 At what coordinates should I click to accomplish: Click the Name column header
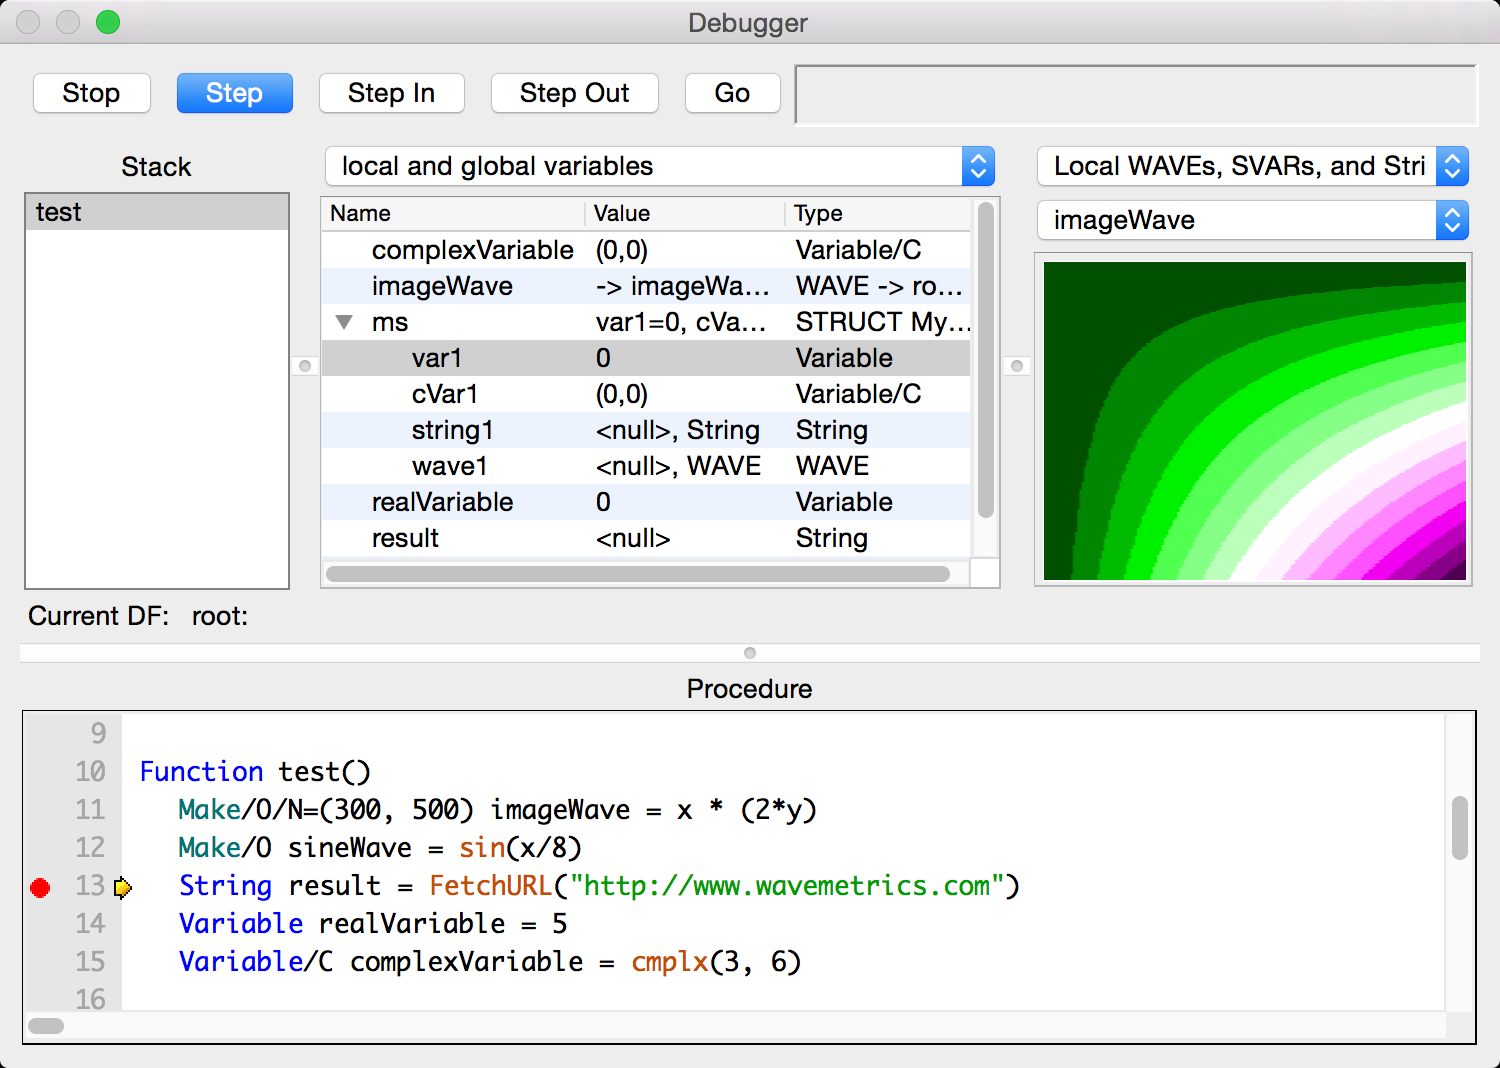(x=454, y=214)
